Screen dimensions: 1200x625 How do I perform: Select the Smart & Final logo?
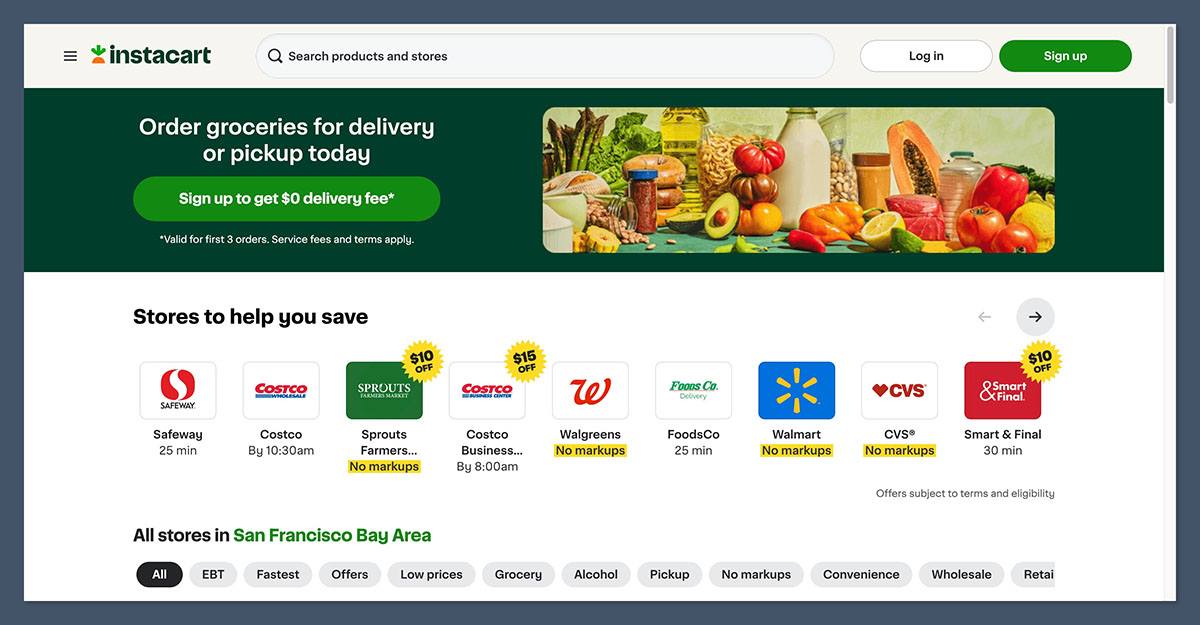[1002, 390]
